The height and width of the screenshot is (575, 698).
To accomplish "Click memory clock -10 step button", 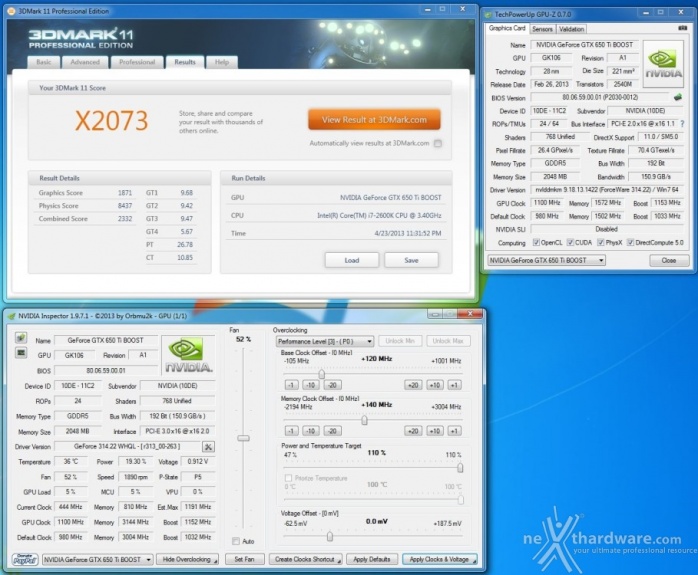I will [x=311, y=431].
